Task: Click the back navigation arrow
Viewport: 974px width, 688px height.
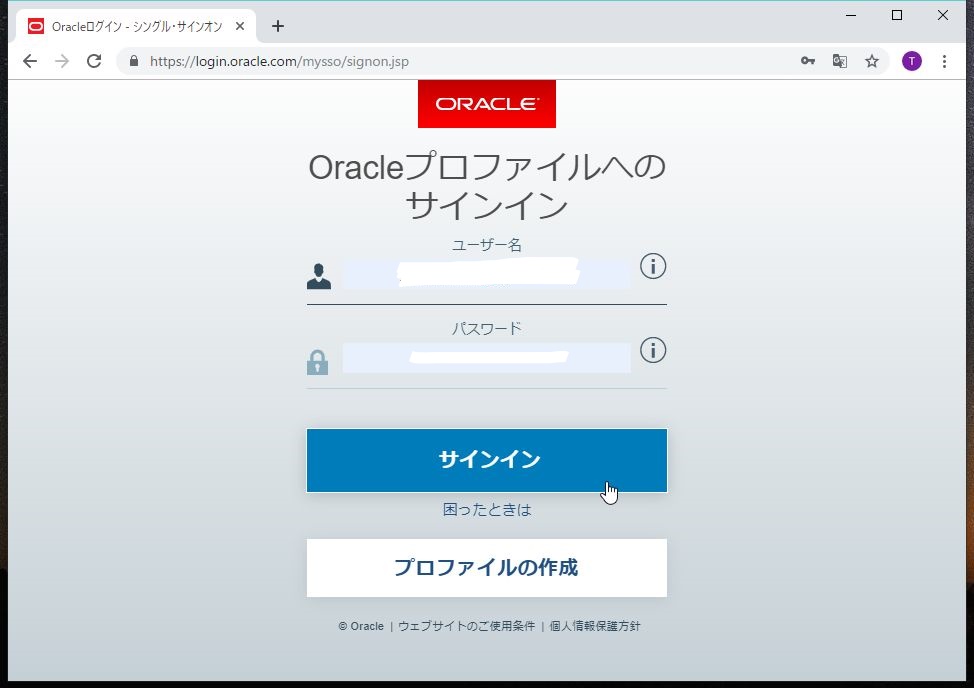Action: point(29,61)
